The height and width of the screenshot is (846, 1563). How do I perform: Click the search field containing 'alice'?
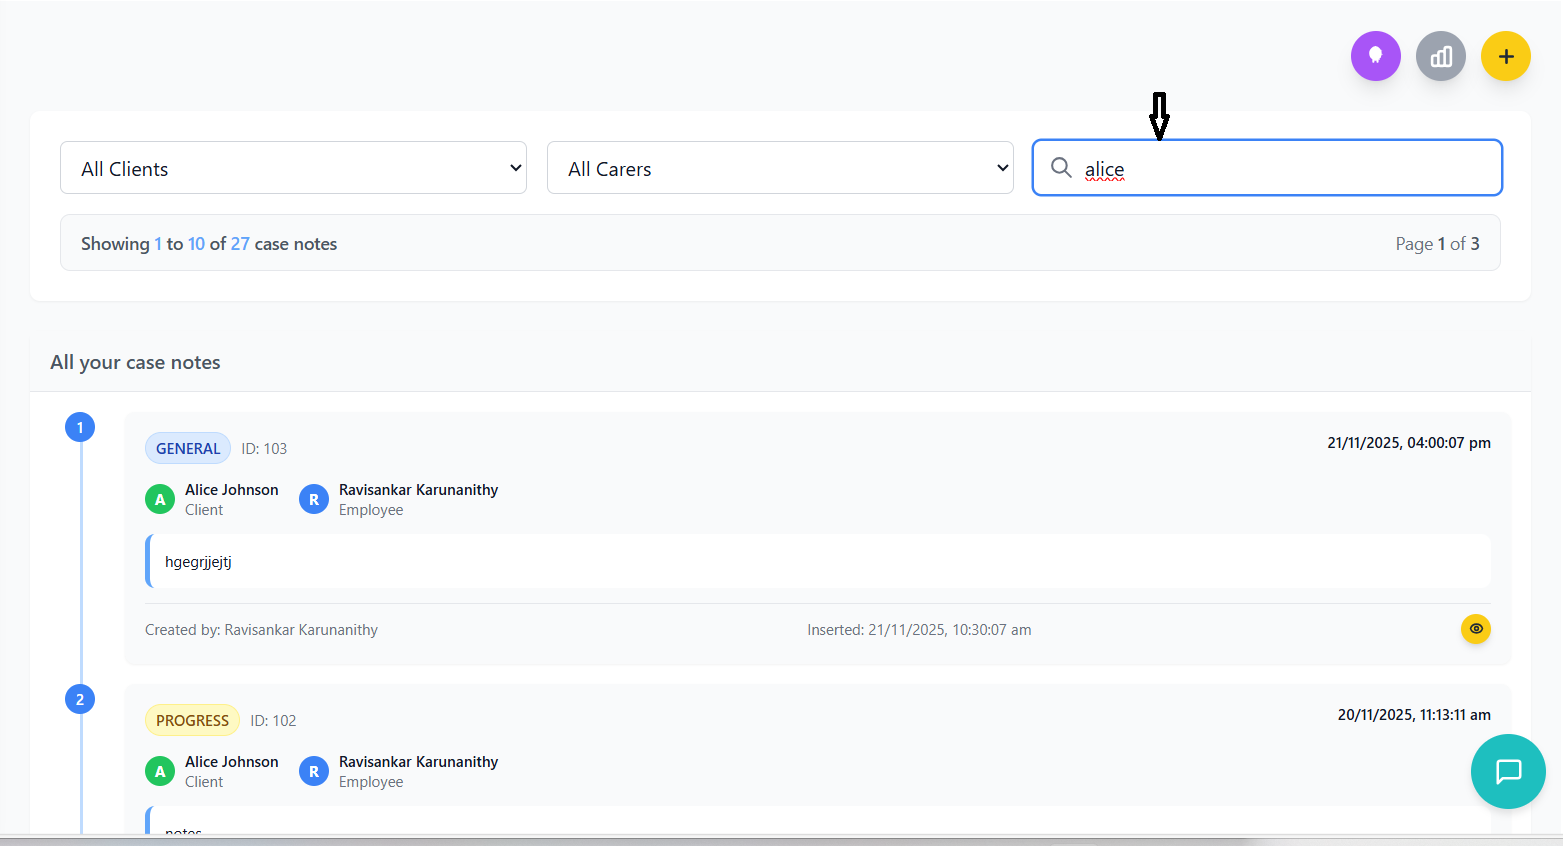[x=1280, y=168]
